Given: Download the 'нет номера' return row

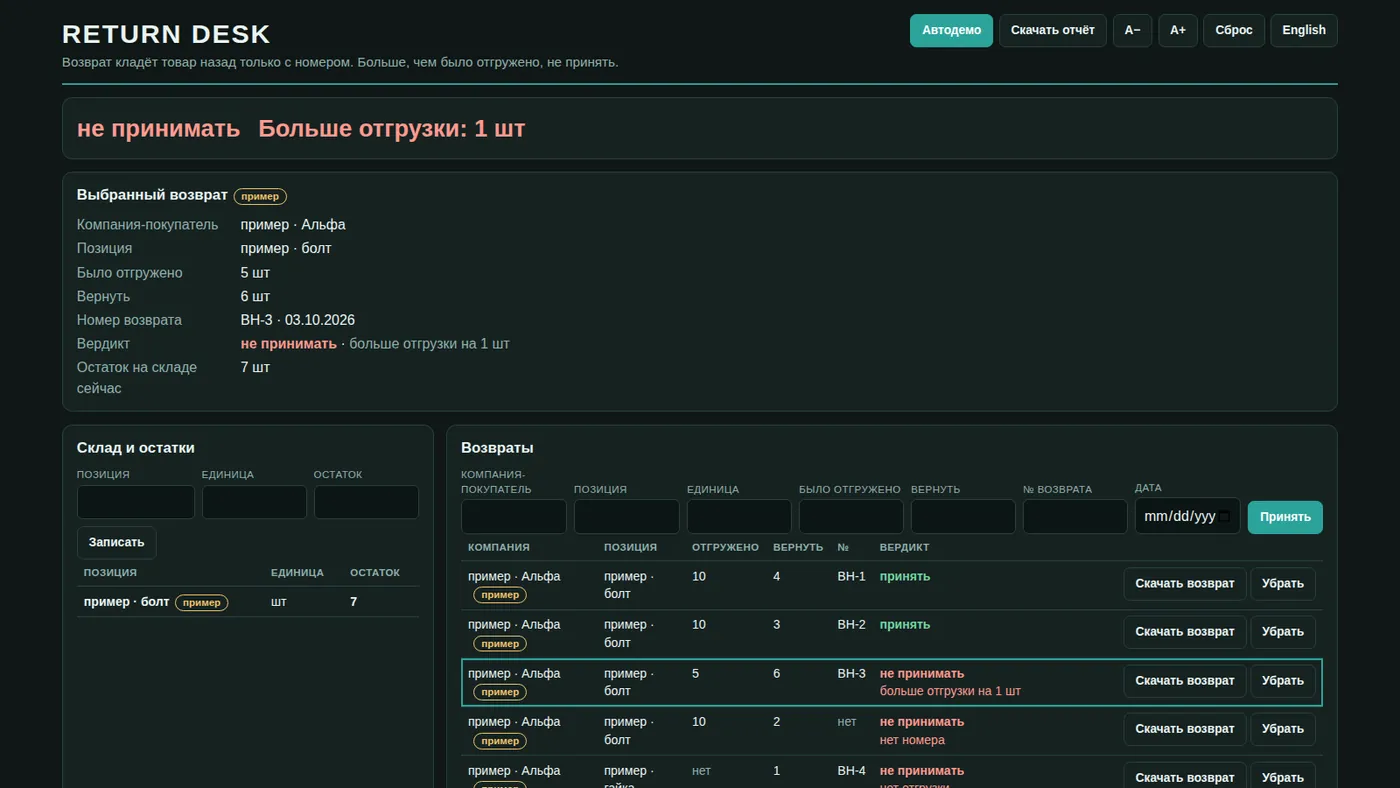Looking at the screenshot, I should [x=1185, y=729].
